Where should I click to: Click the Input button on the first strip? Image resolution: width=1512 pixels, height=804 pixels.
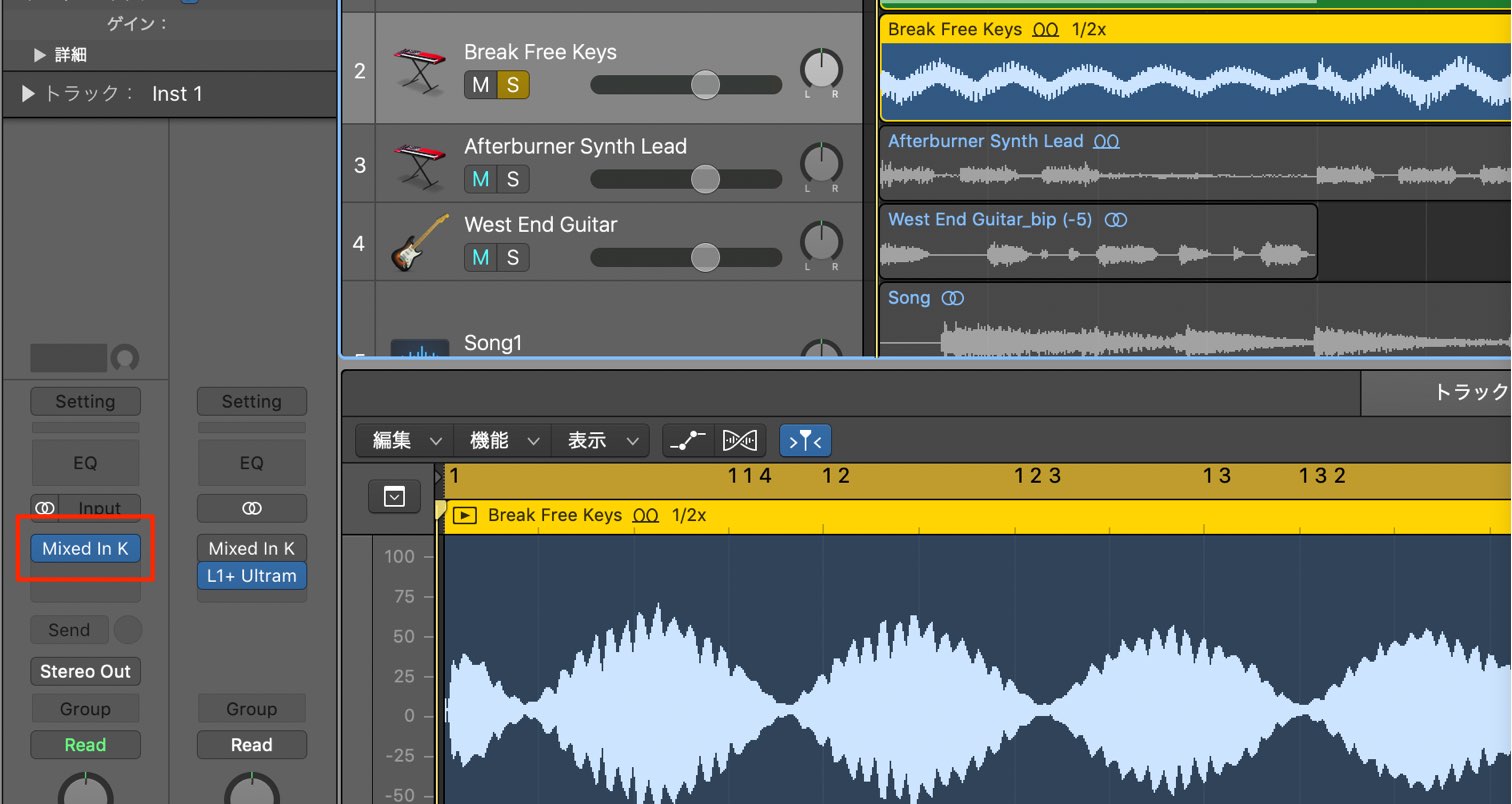pyautogui.click(x=100, y=508)
